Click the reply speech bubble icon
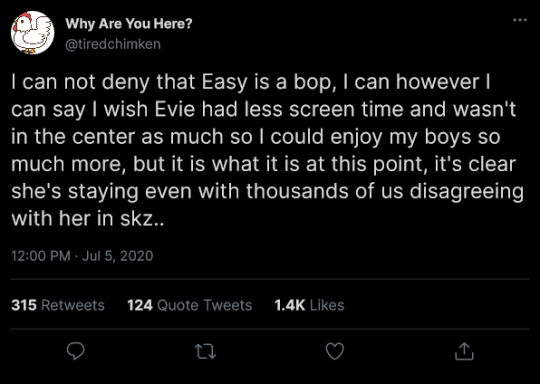The image size is (540, 384). click(x=75, y=352)
